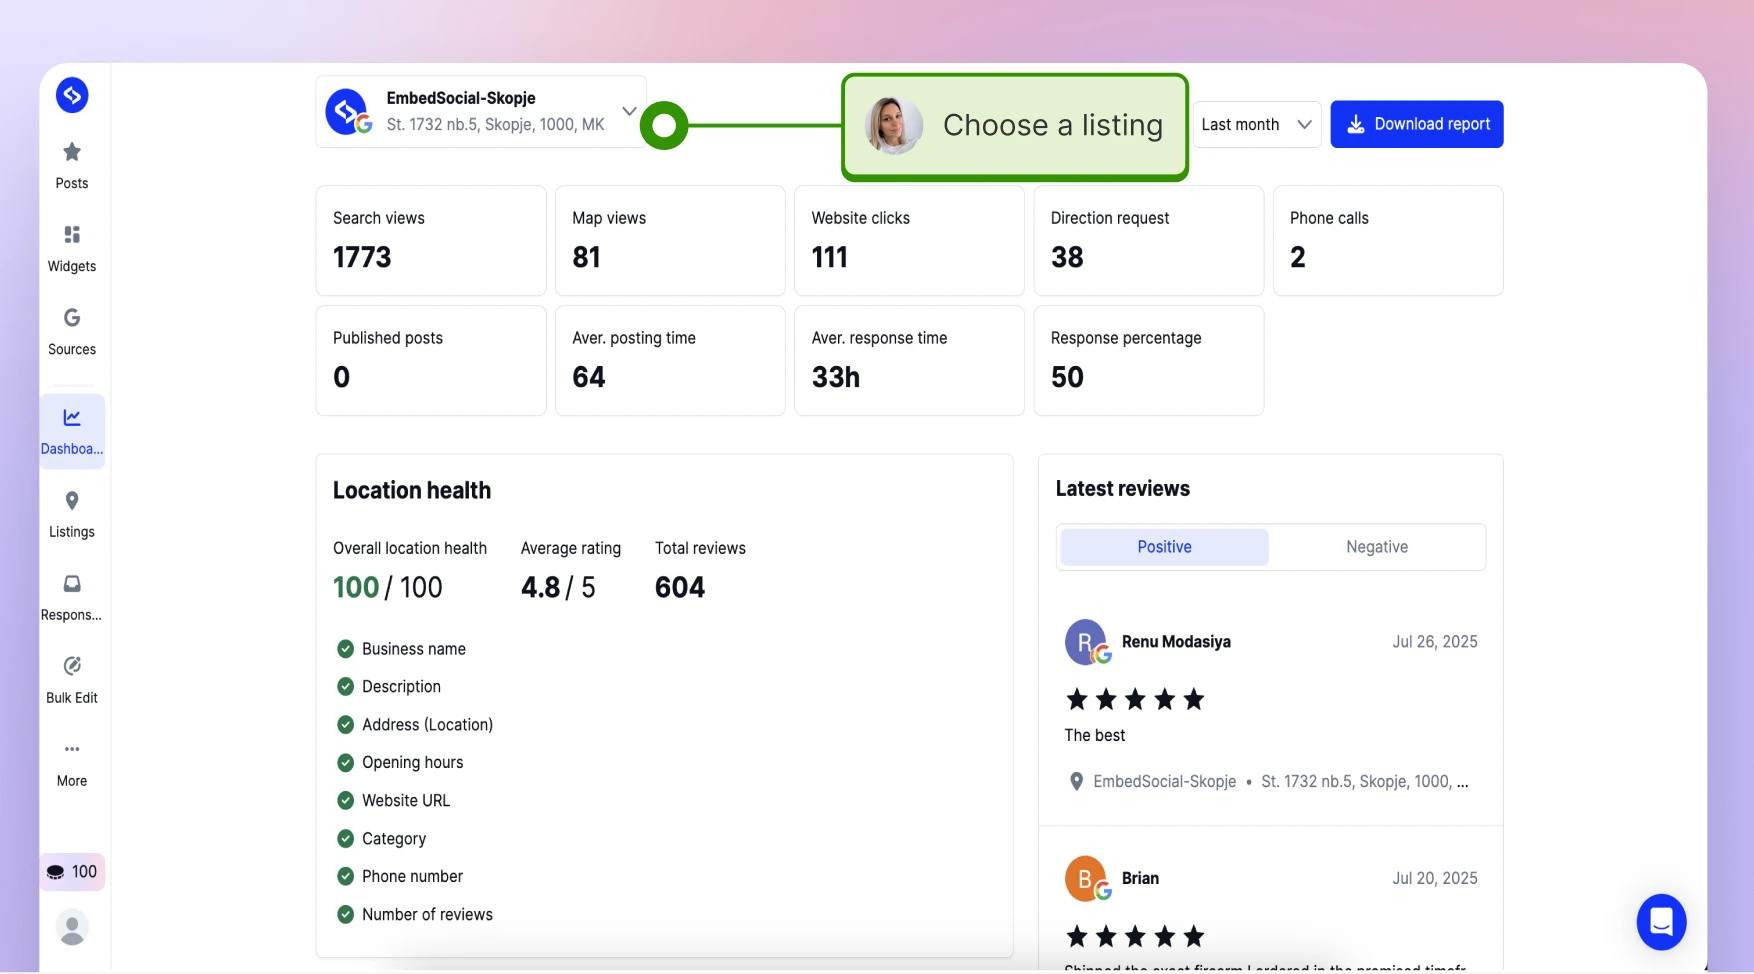Open the Bulk Edit icon
This screenshot has height=974, width=1754.
pos(72,666)
